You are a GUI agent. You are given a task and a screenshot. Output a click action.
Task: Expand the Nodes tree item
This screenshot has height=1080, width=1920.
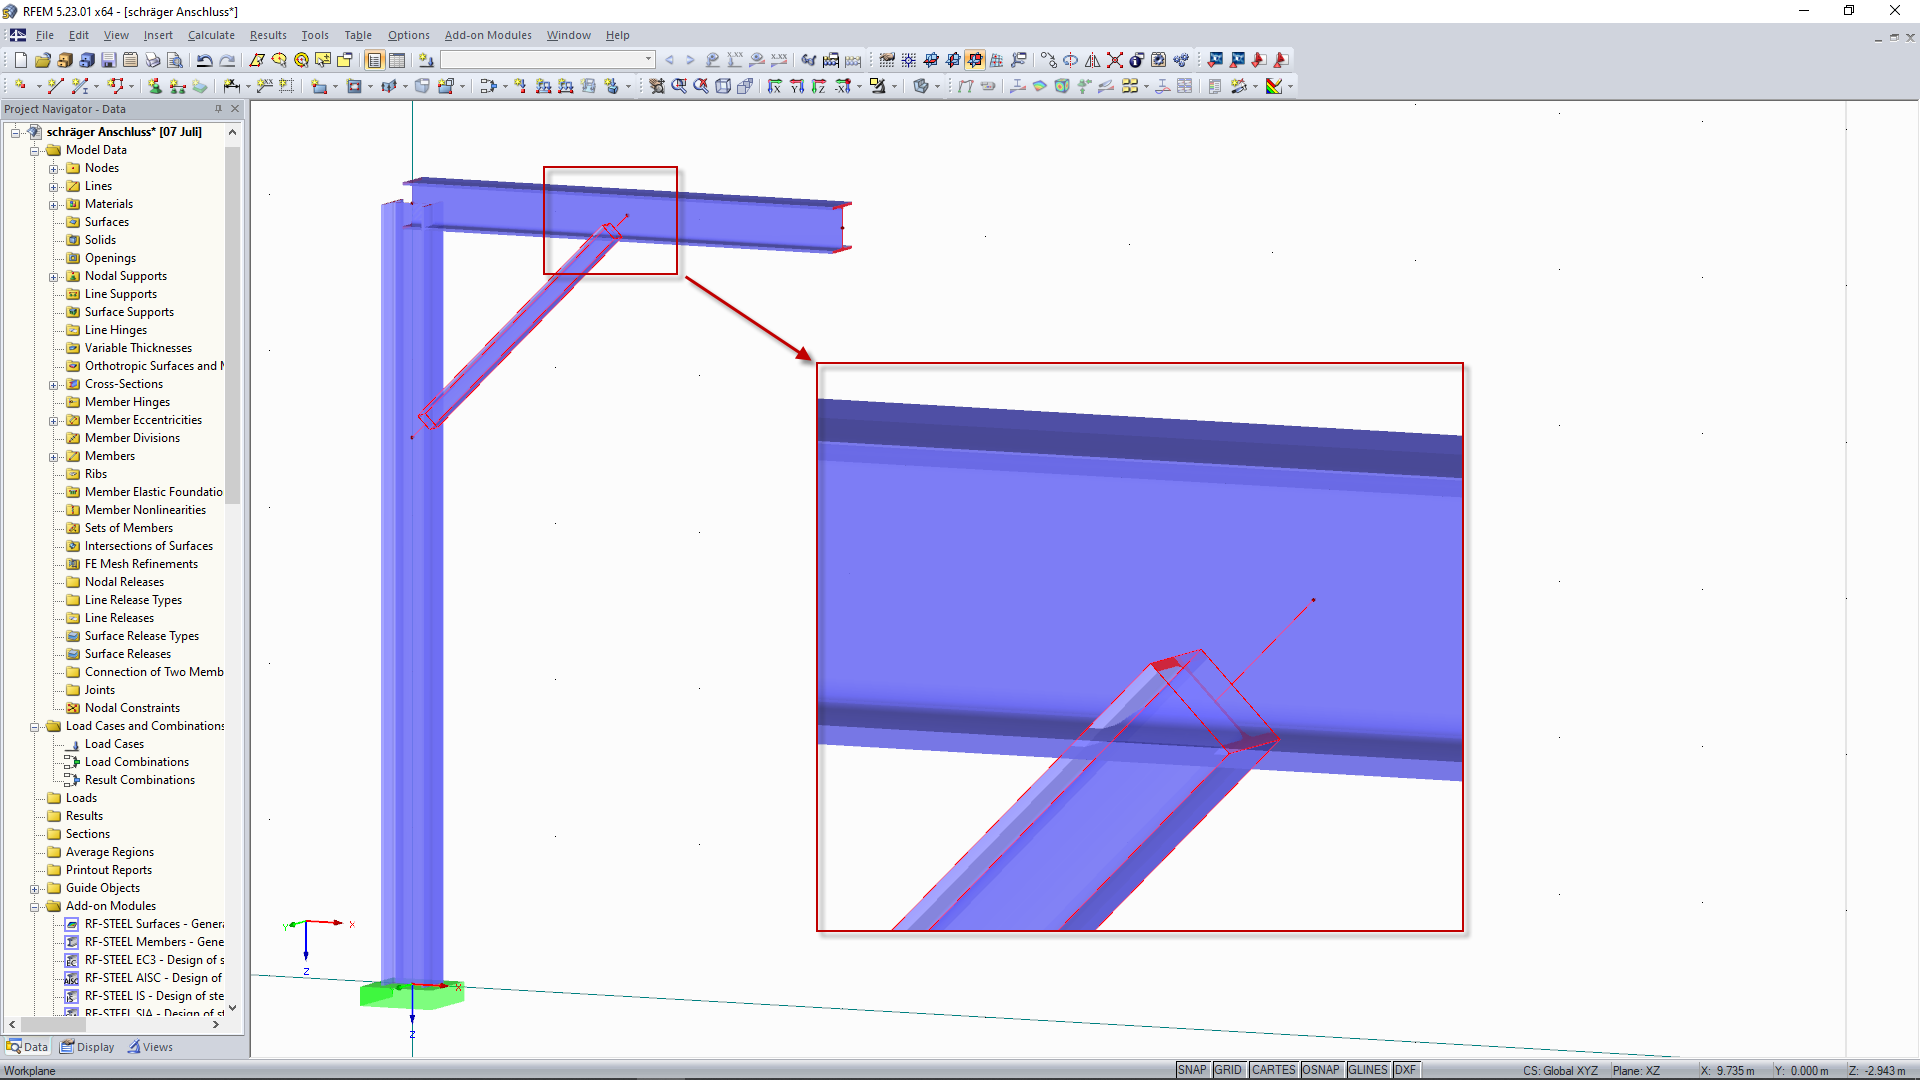[54, 167]
